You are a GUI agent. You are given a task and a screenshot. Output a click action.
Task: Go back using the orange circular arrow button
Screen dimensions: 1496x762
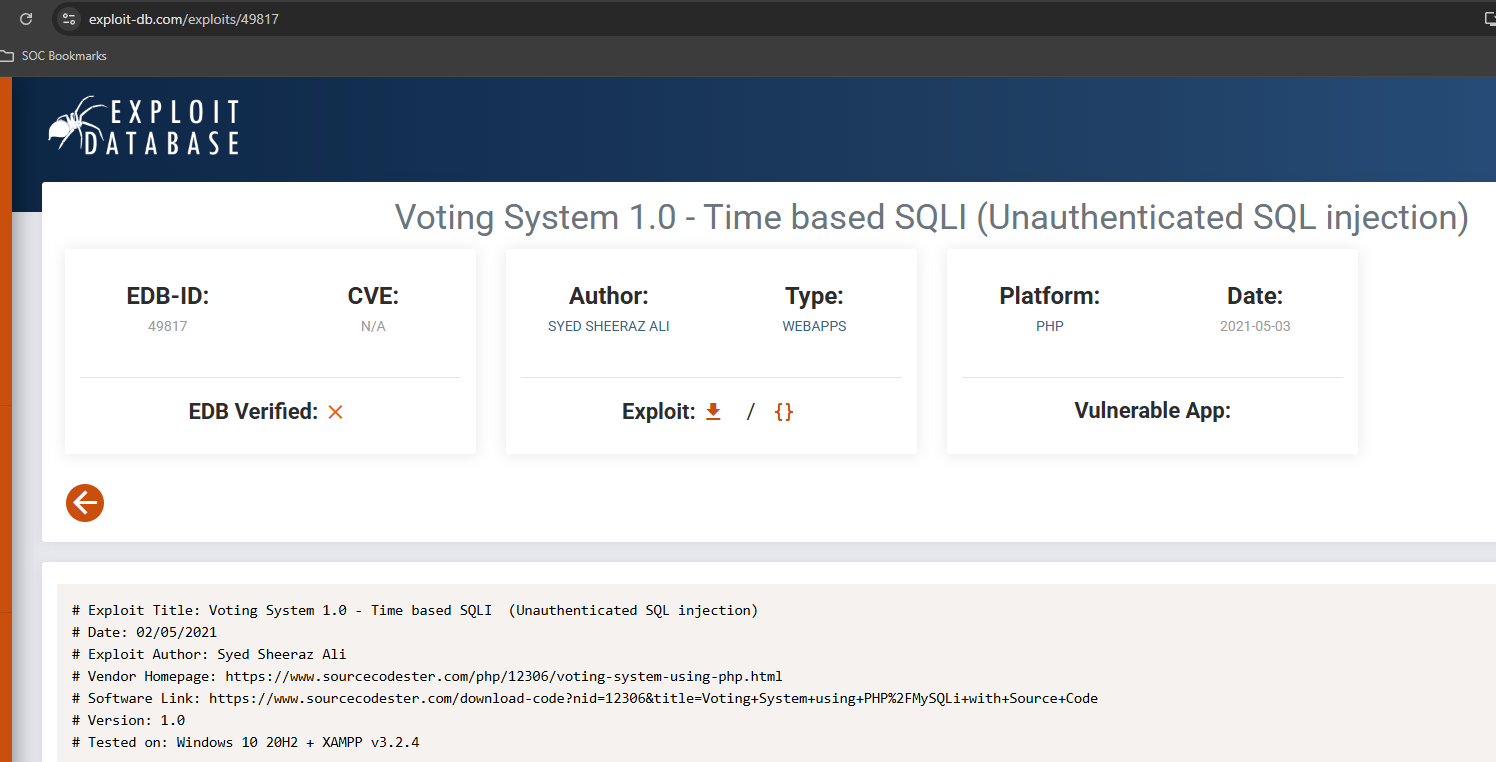(x=85, y=503)
